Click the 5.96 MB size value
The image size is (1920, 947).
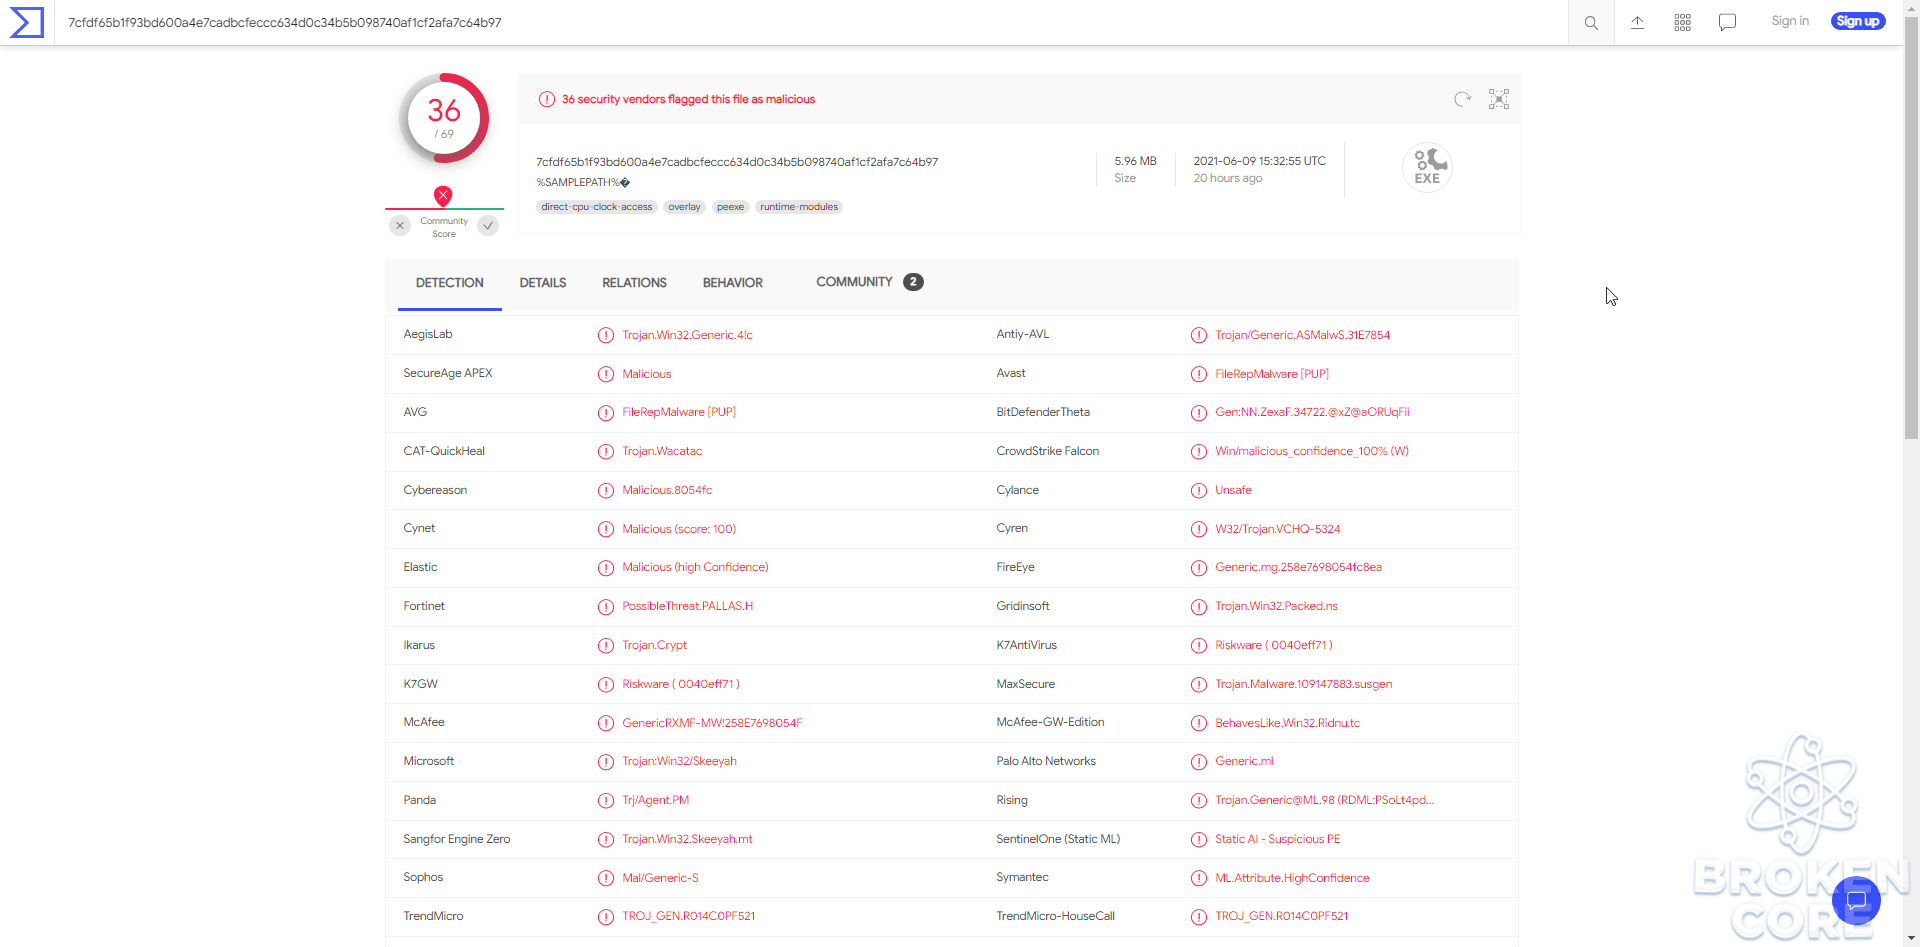coord(1135,161)
